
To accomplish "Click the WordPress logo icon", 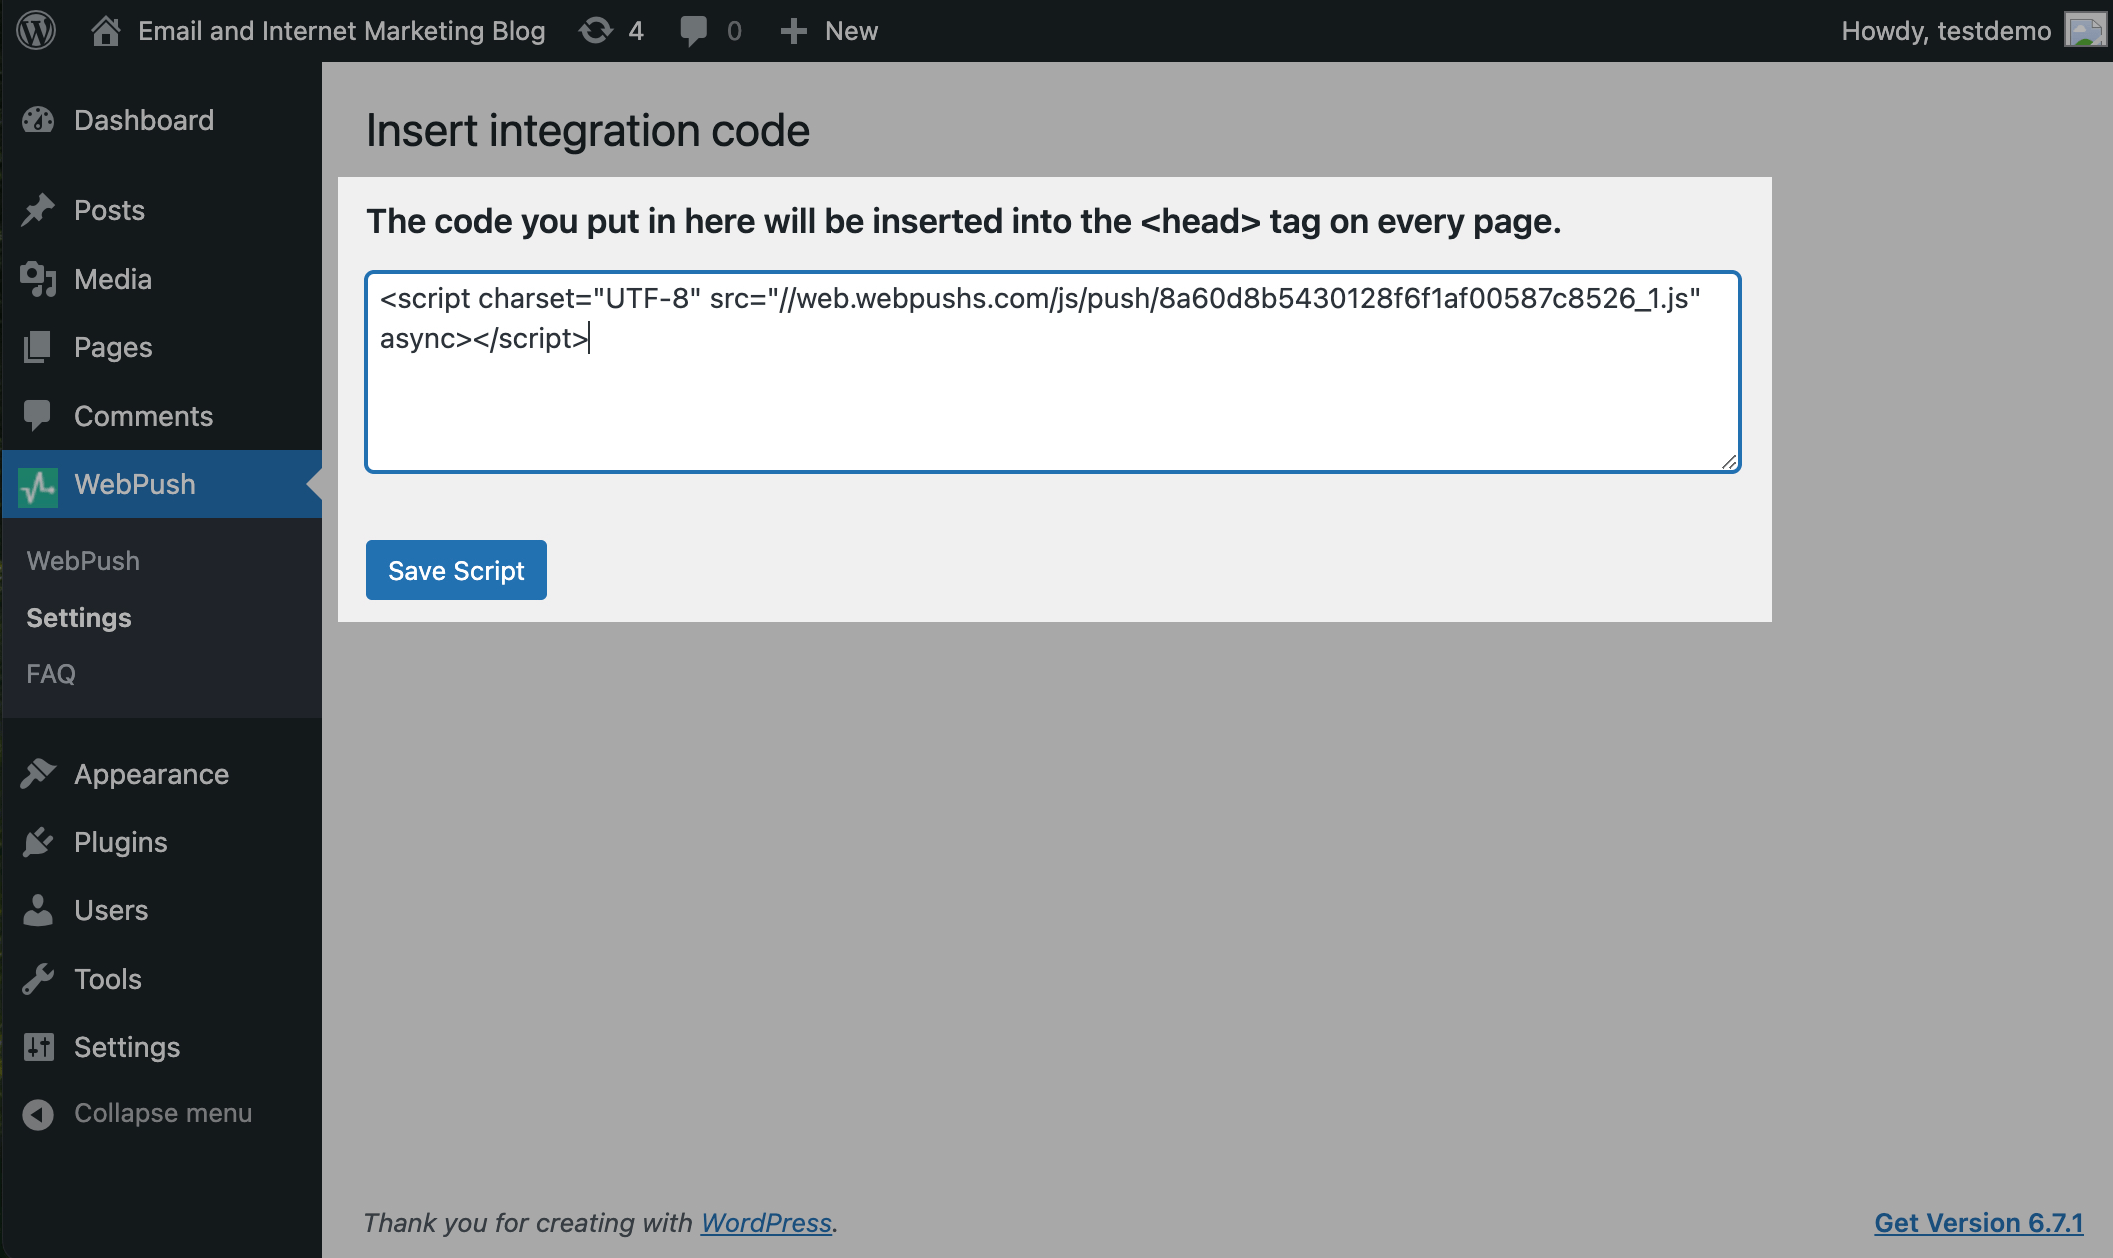I will tap(36, 30).
